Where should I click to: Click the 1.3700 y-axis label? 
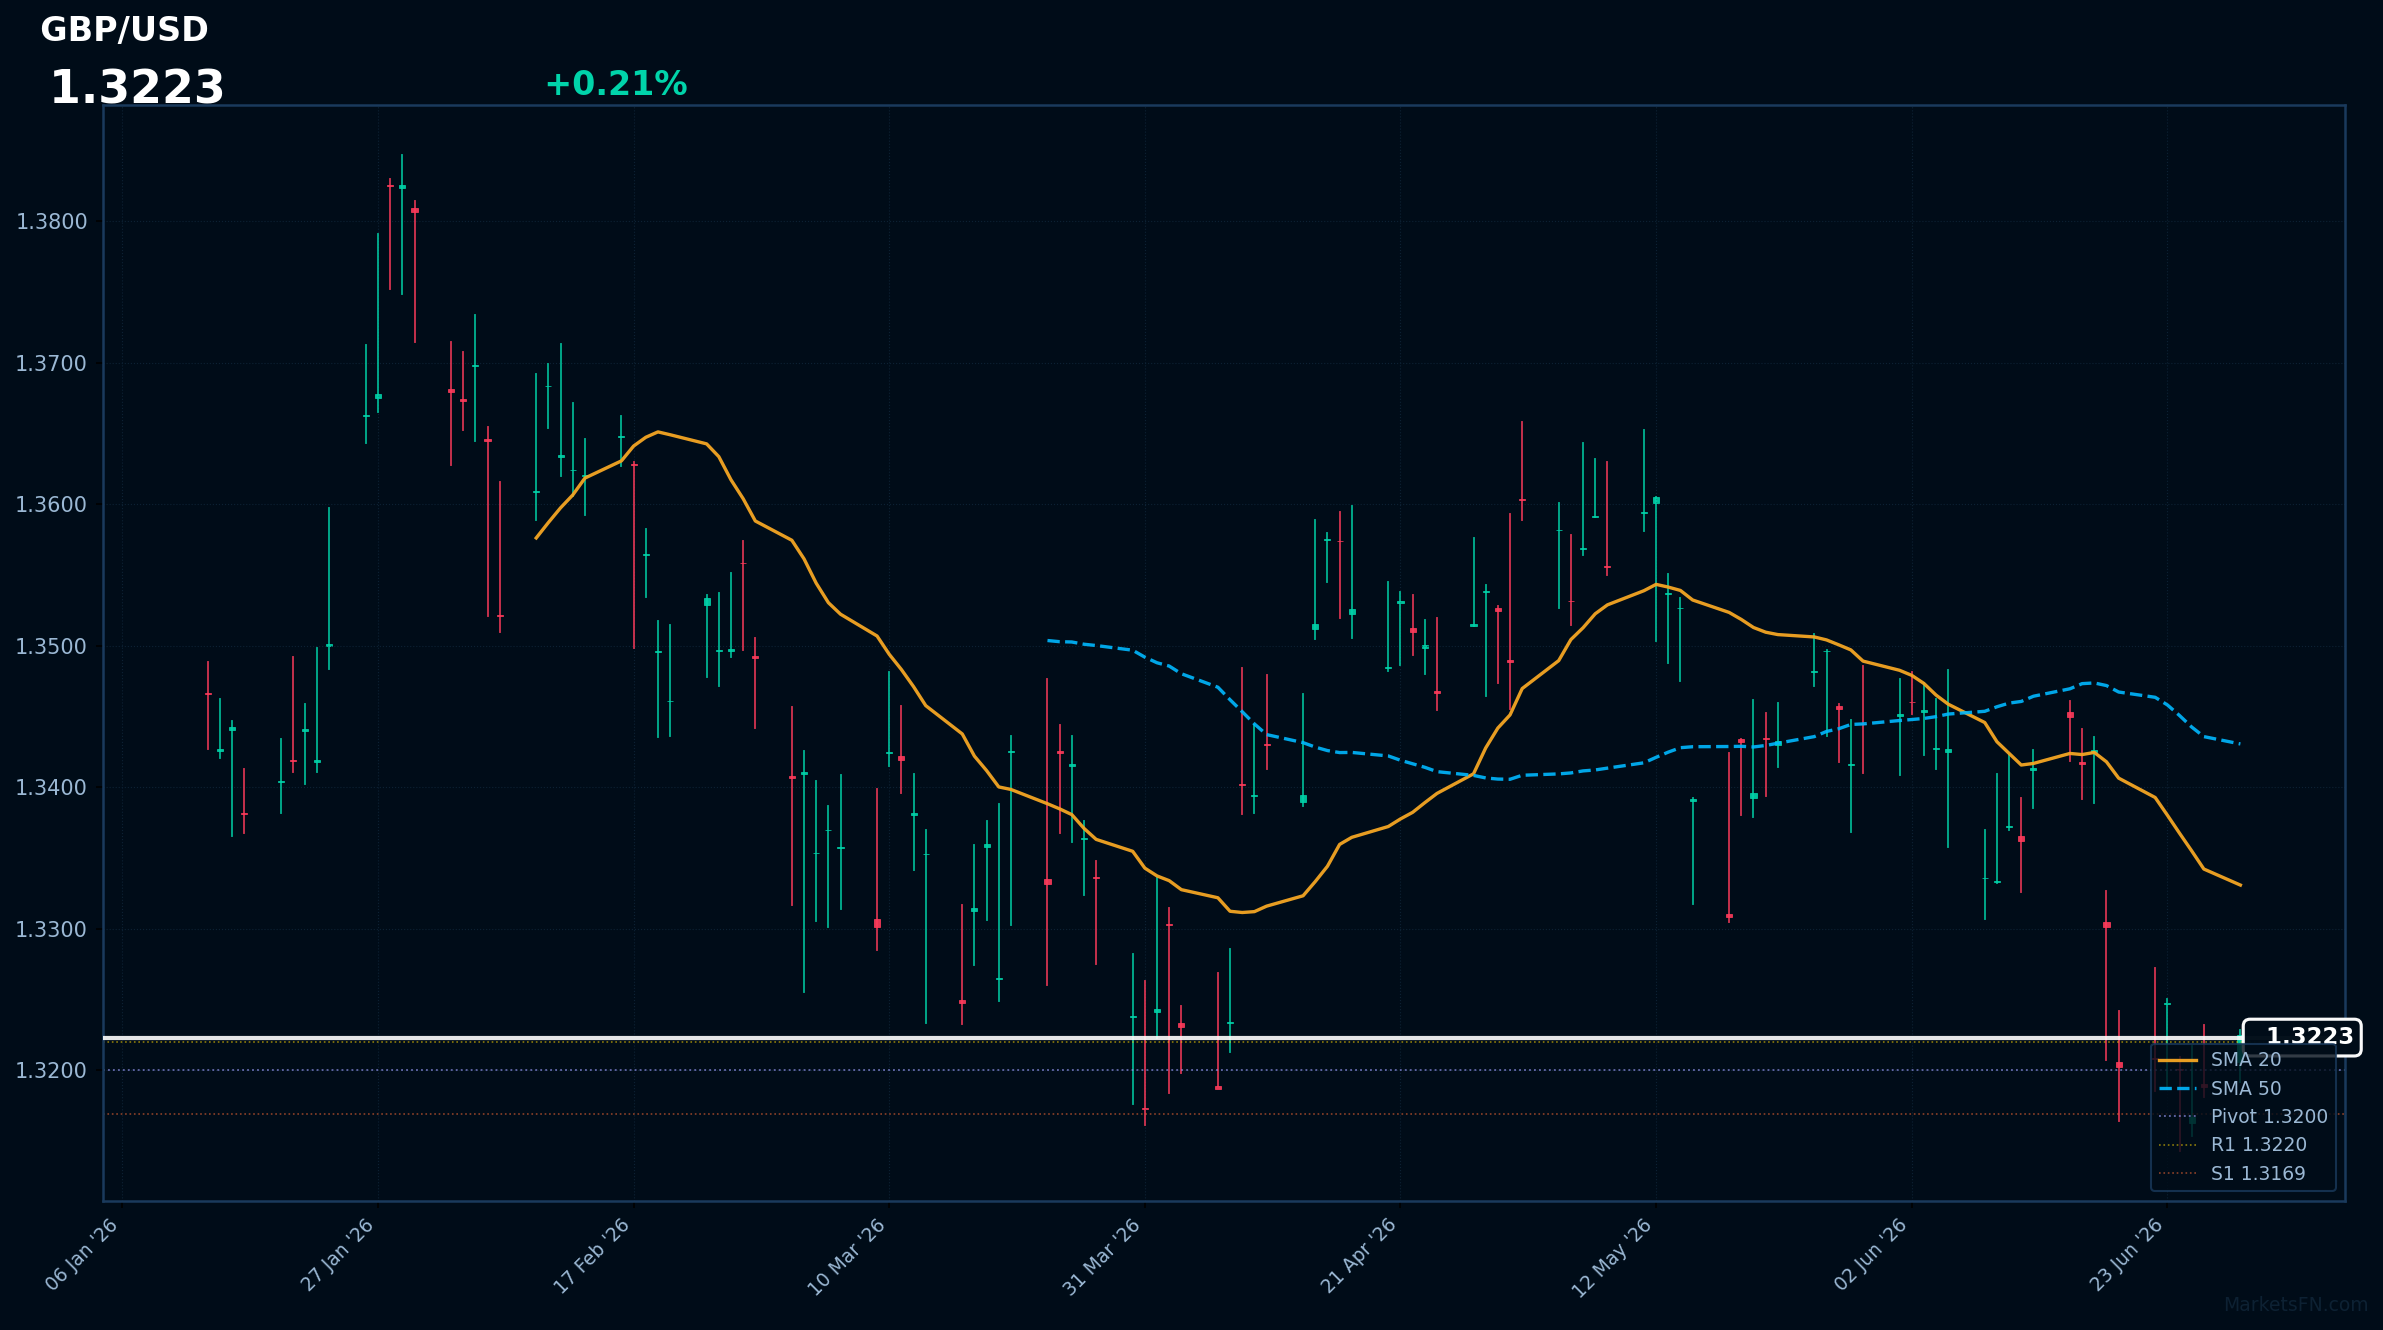51,364
